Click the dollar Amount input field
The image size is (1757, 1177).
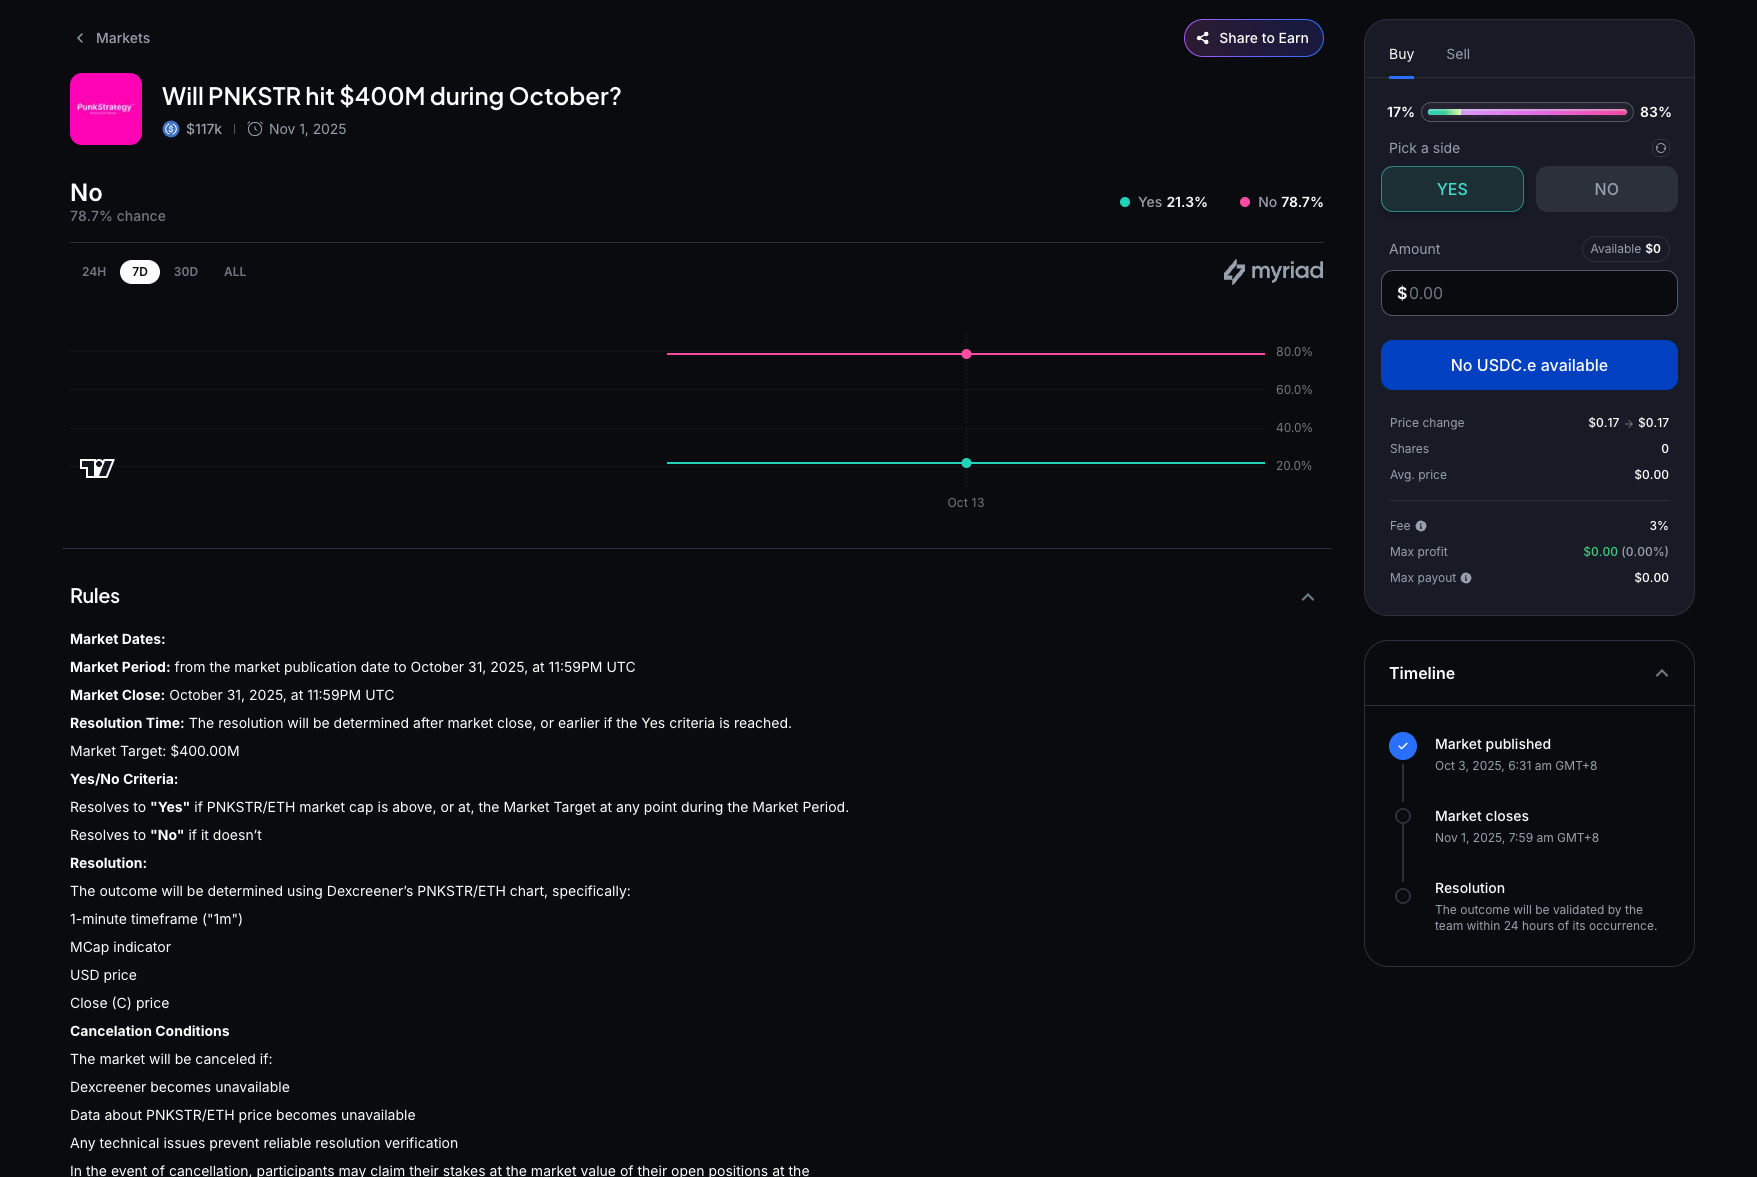[x=1529, y=293]
